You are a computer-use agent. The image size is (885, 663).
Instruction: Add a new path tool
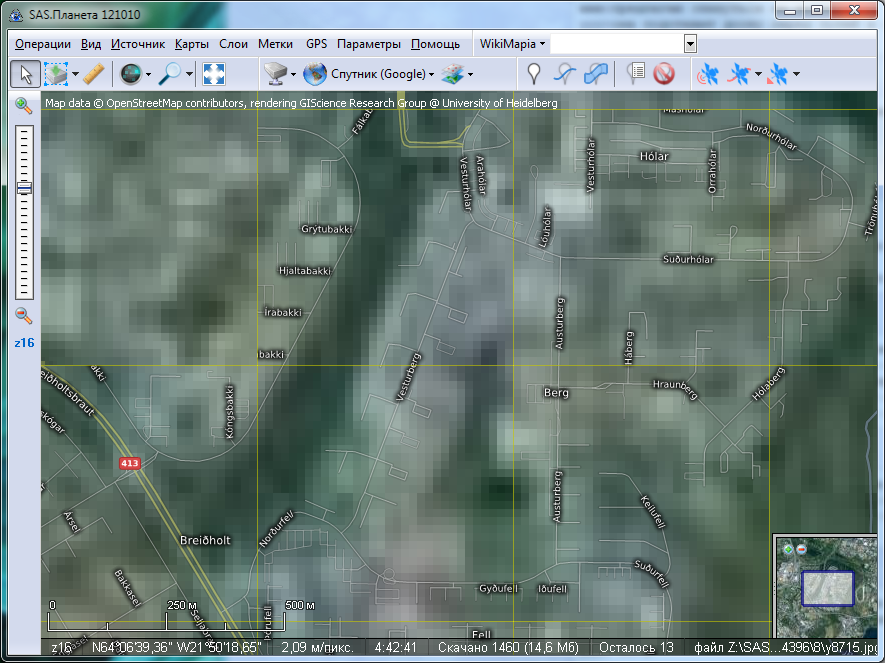[564, 74]
